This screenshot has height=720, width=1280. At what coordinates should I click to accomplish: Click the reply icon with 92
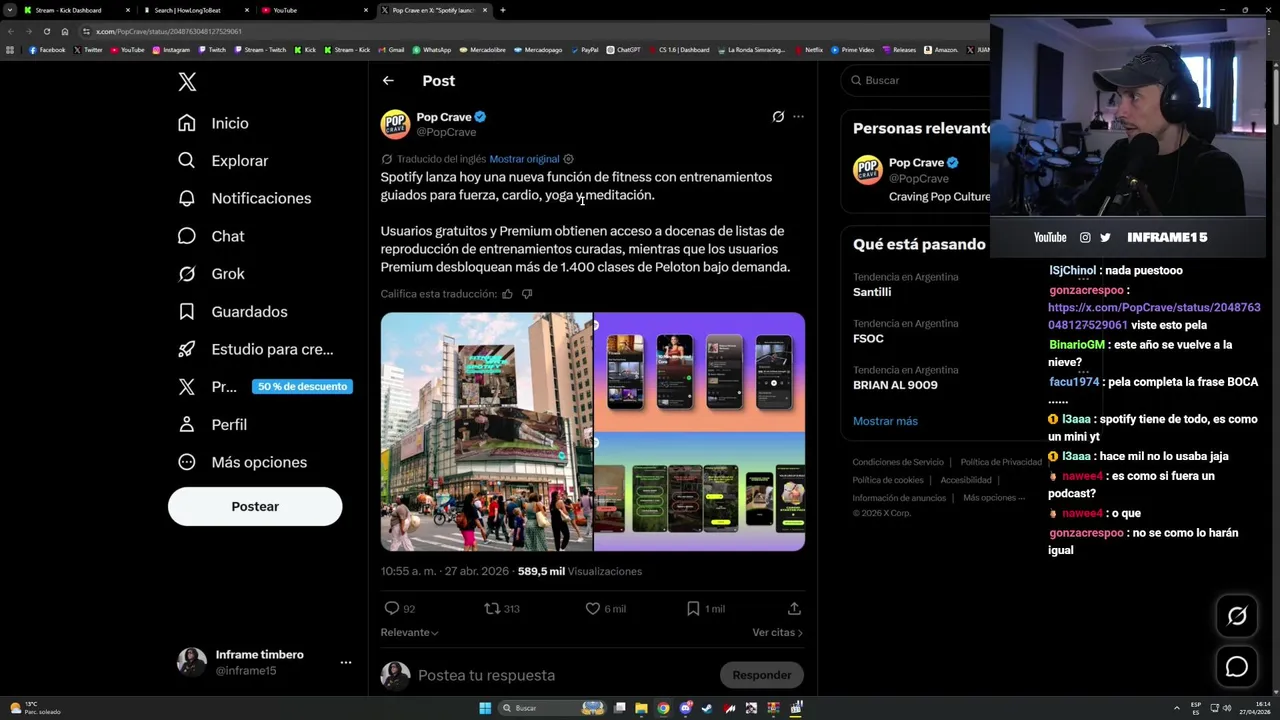399,608
